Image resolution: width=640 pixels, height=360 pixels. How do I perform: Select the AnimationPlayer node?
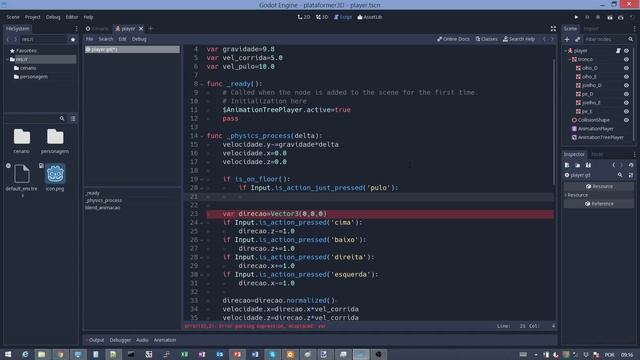[x=596, y=129]
